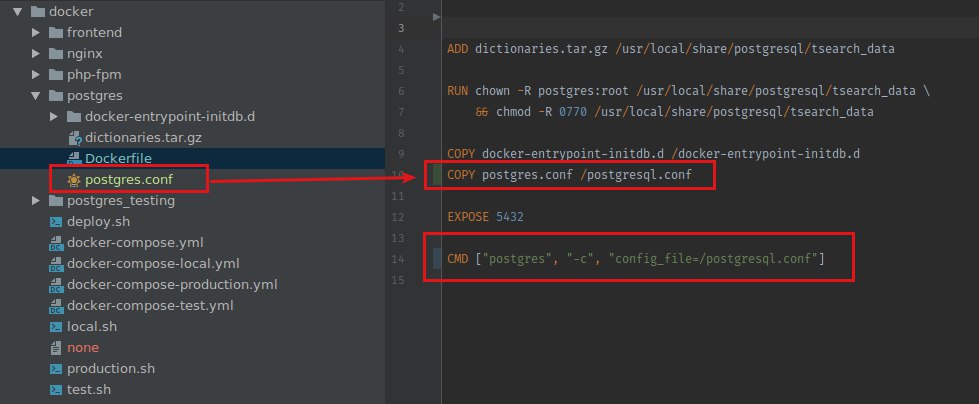The image size is (979, 404).
Task: Select the php-fpm folder name
Action: point(94,75)
